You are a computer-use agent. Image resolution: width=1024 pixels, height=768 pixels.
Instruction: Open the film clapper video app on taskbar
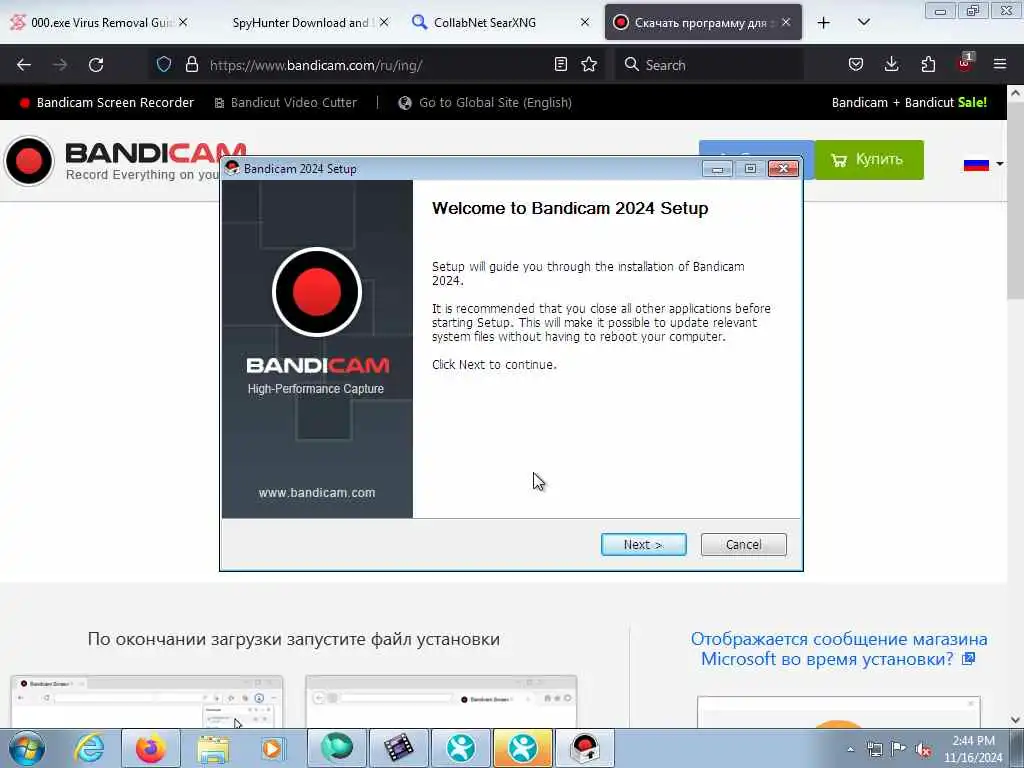pyautogui.click(x=398, y=748)
